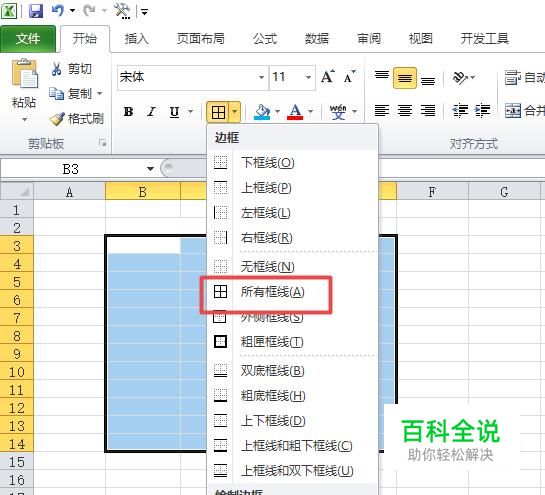Viewport: 545px width, 495px height.
Task: Click the Redo arrow icon
Action: click(x=90, y=10)
